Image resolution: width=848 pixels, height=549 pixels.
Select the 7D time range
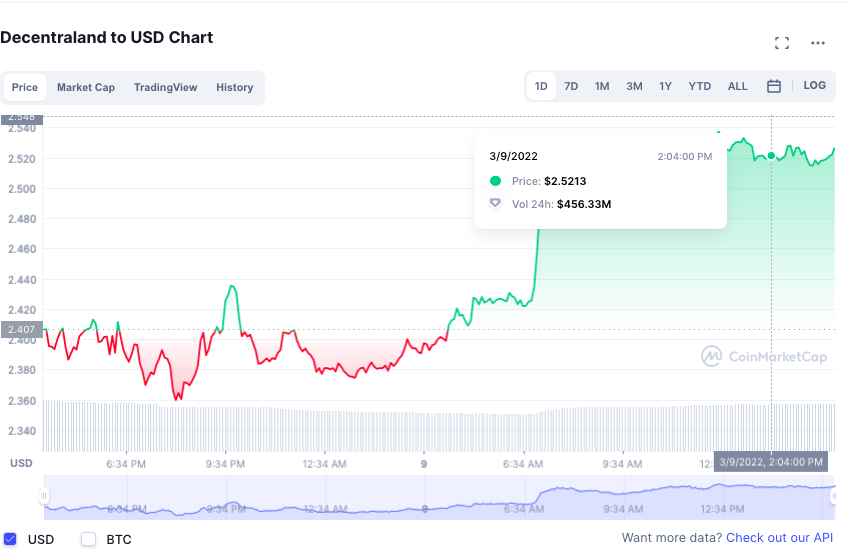[x=571, y=86]
